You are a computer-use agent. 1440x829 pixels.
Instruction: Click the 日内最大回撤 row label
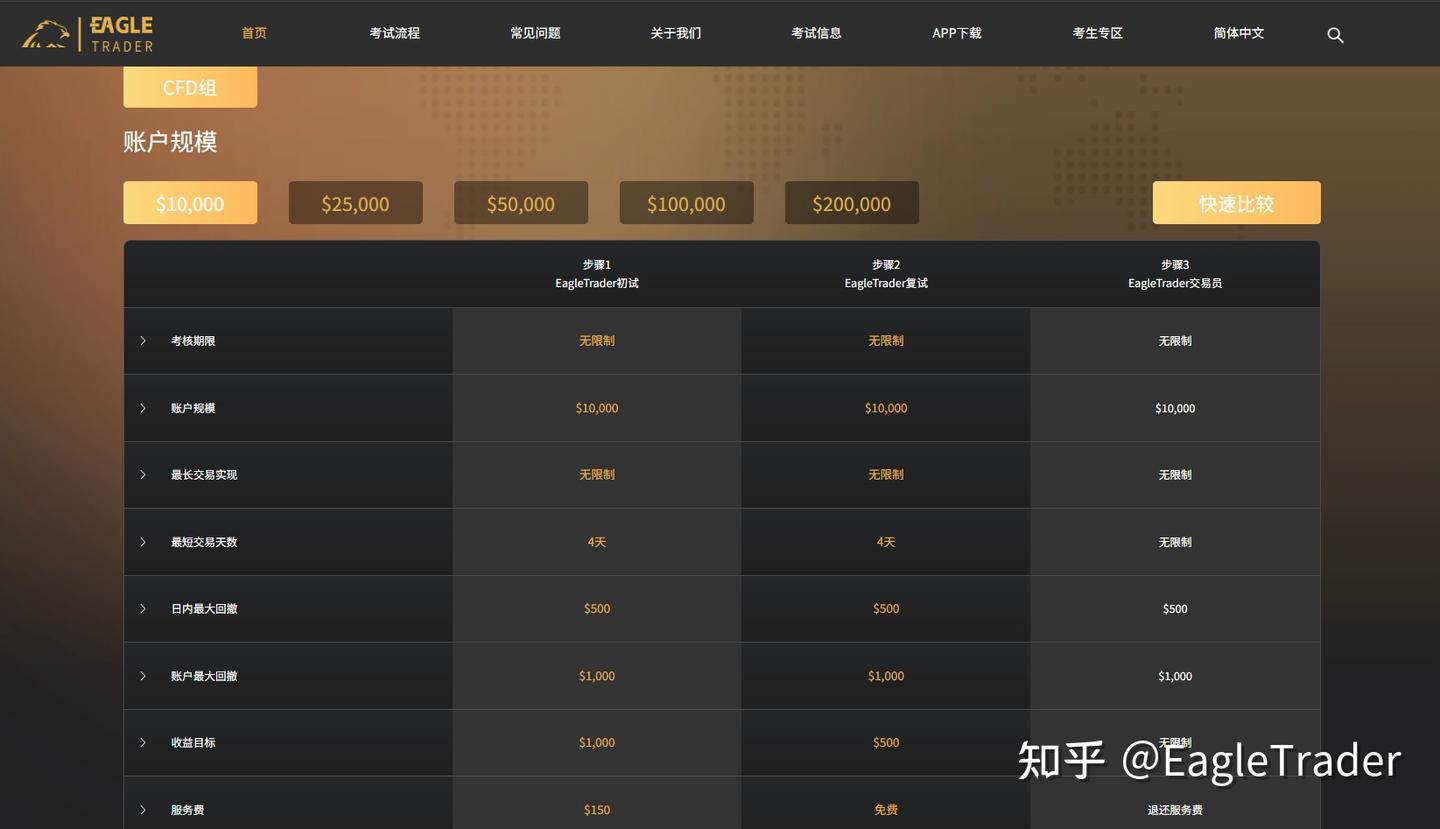(204, 609)
